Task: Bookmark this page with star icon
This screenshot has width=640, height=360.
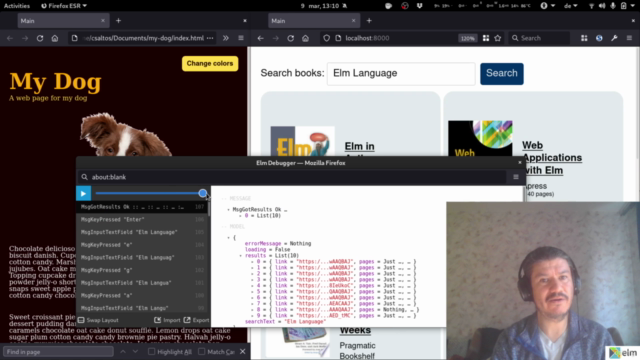Action: click(x=498, y=38)
